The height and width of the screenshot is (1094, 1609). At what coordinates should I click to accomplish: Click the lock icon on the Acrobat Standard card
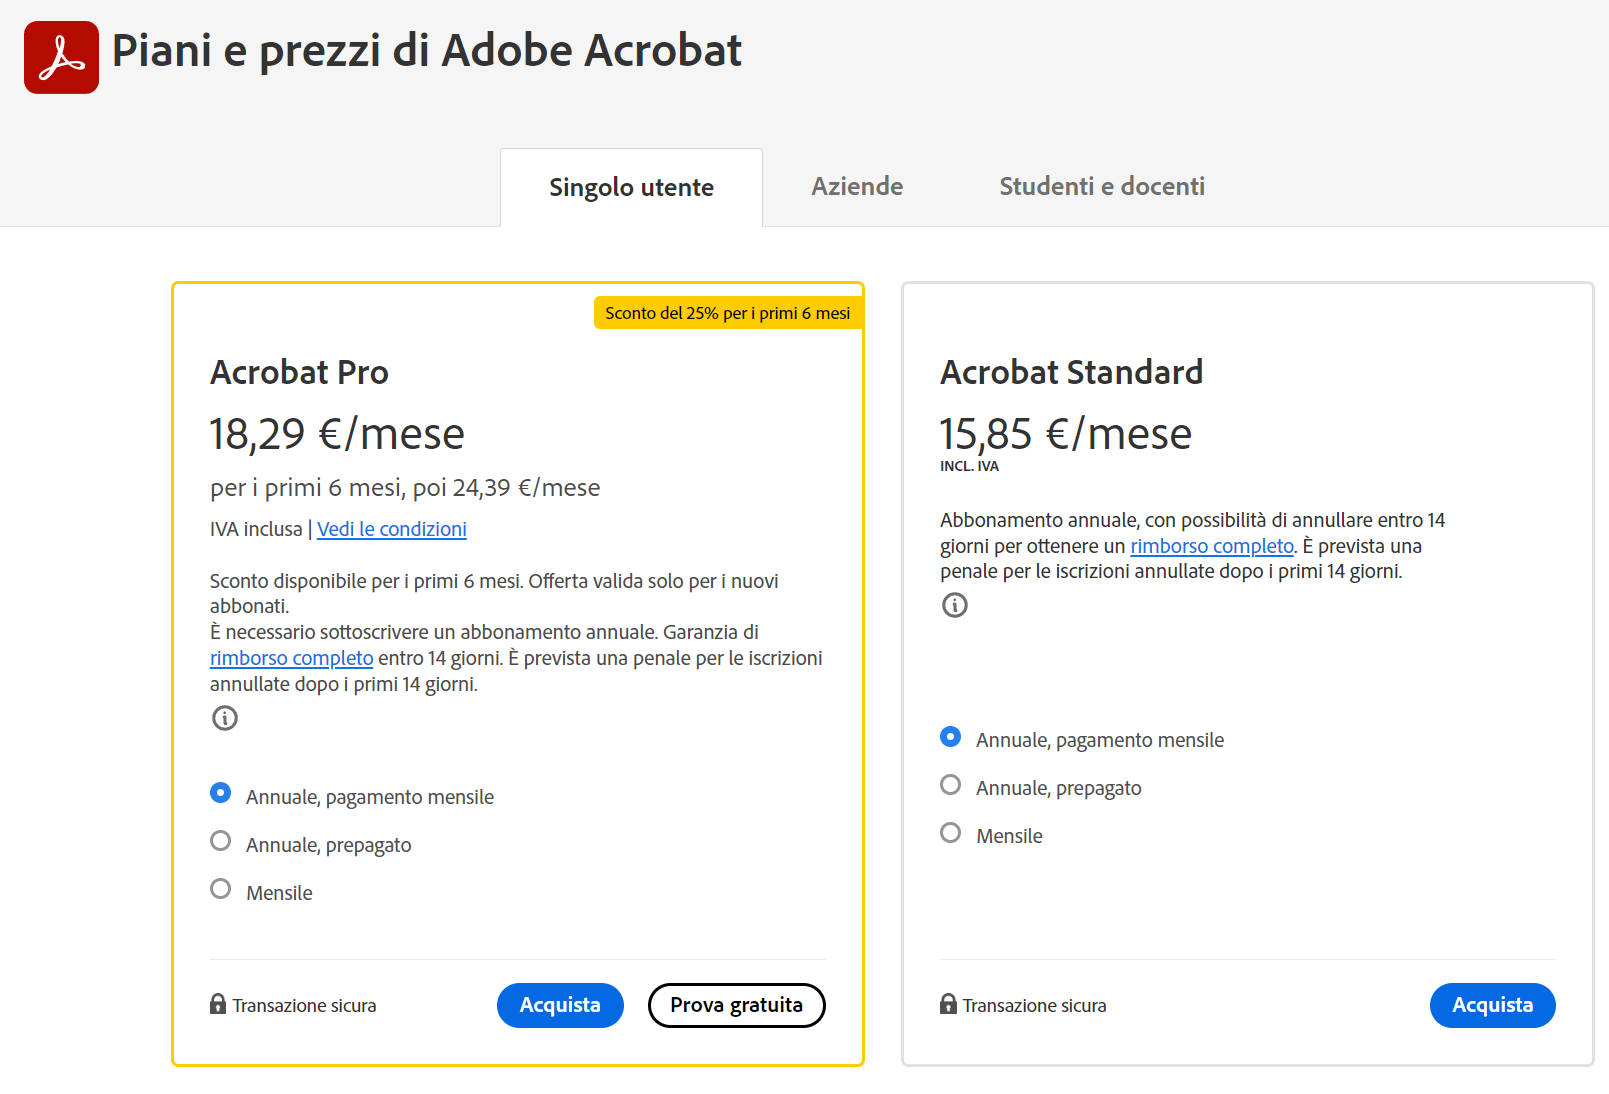coord(949,1004)
